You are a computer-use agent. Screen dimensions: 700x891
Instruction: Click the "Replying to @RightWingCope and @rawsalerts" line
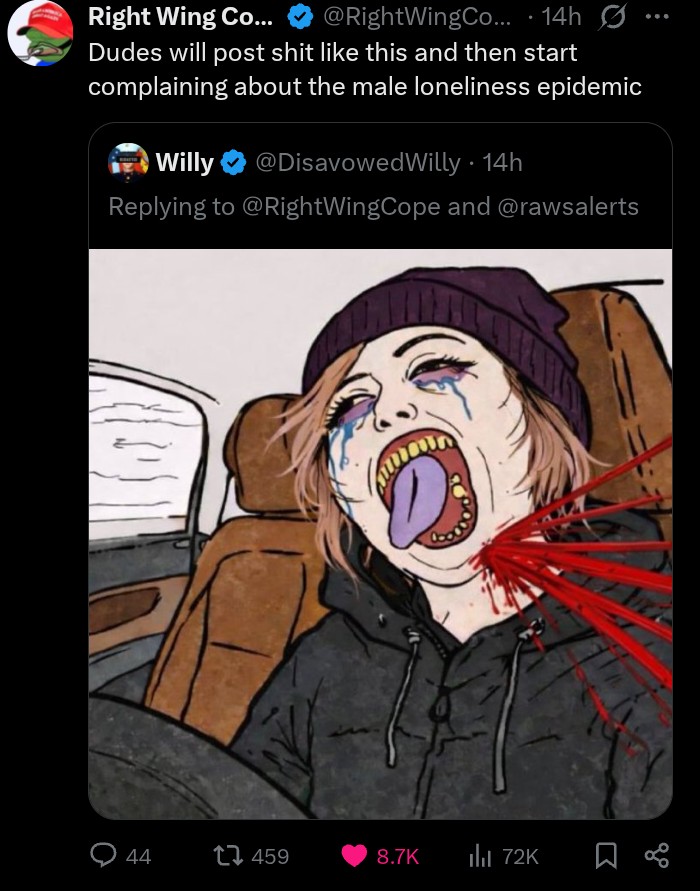(372, 206)
